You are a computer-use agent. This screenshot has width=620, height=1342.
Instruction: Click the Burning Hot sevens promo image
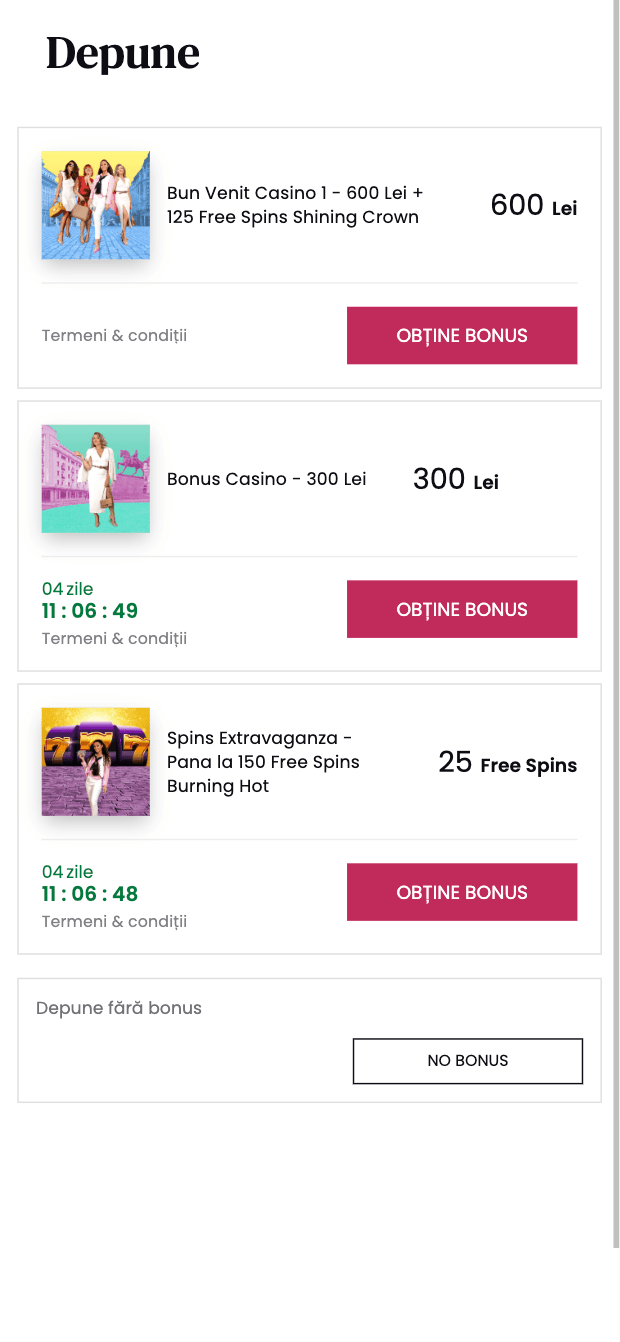[95, 761]
